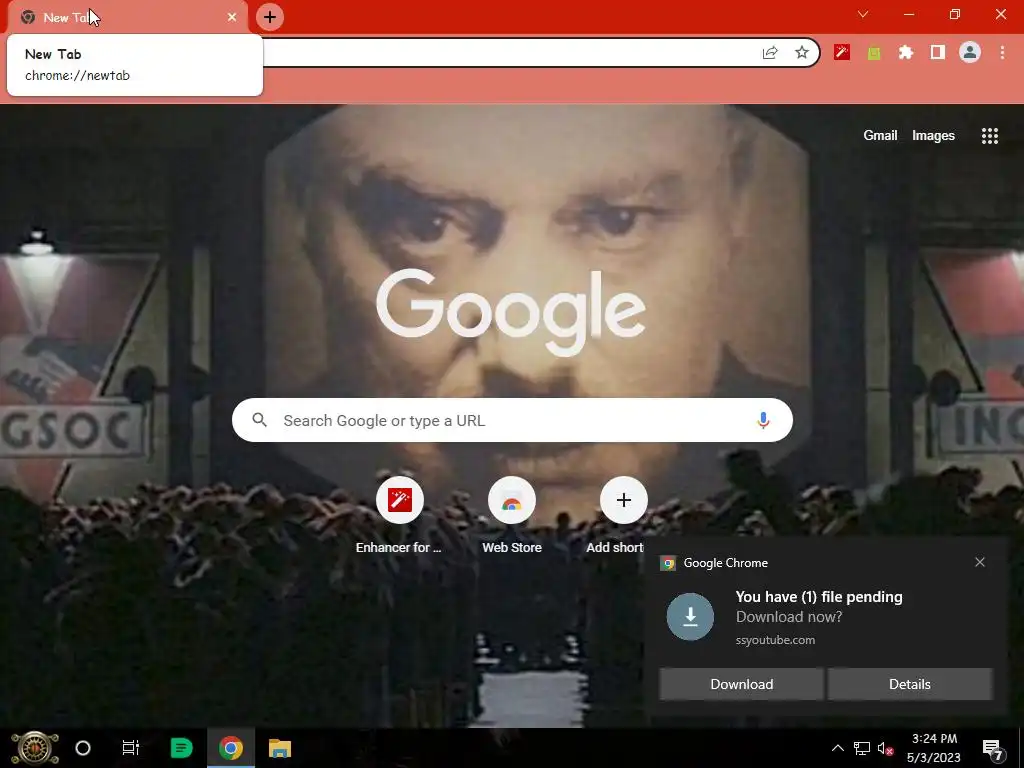Click the Google Chrome notification header
This screenshot has height=768, width=1024.
[x=725, y=563]
